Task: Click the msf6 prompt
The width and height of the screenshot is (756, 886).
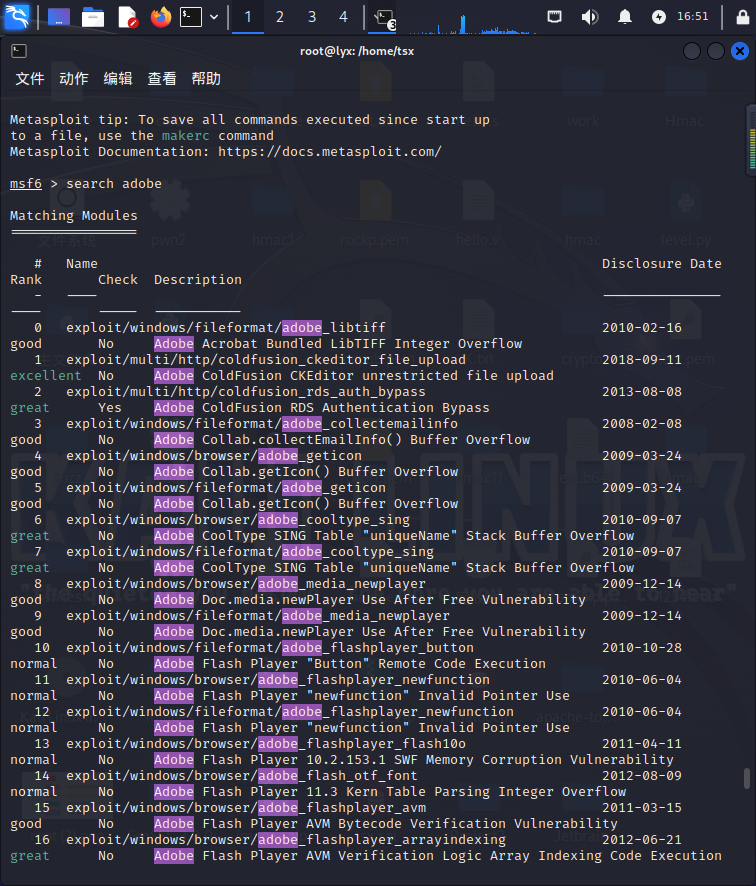Action: coord(26,184)
